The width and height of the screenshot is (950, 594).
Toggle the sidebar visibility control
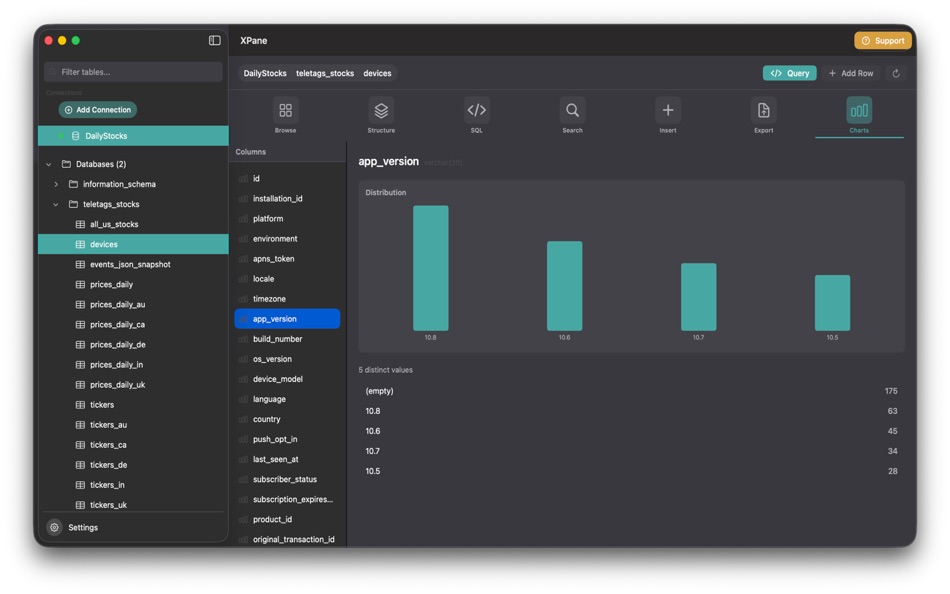pyautogui.click(x=214, y=39)
